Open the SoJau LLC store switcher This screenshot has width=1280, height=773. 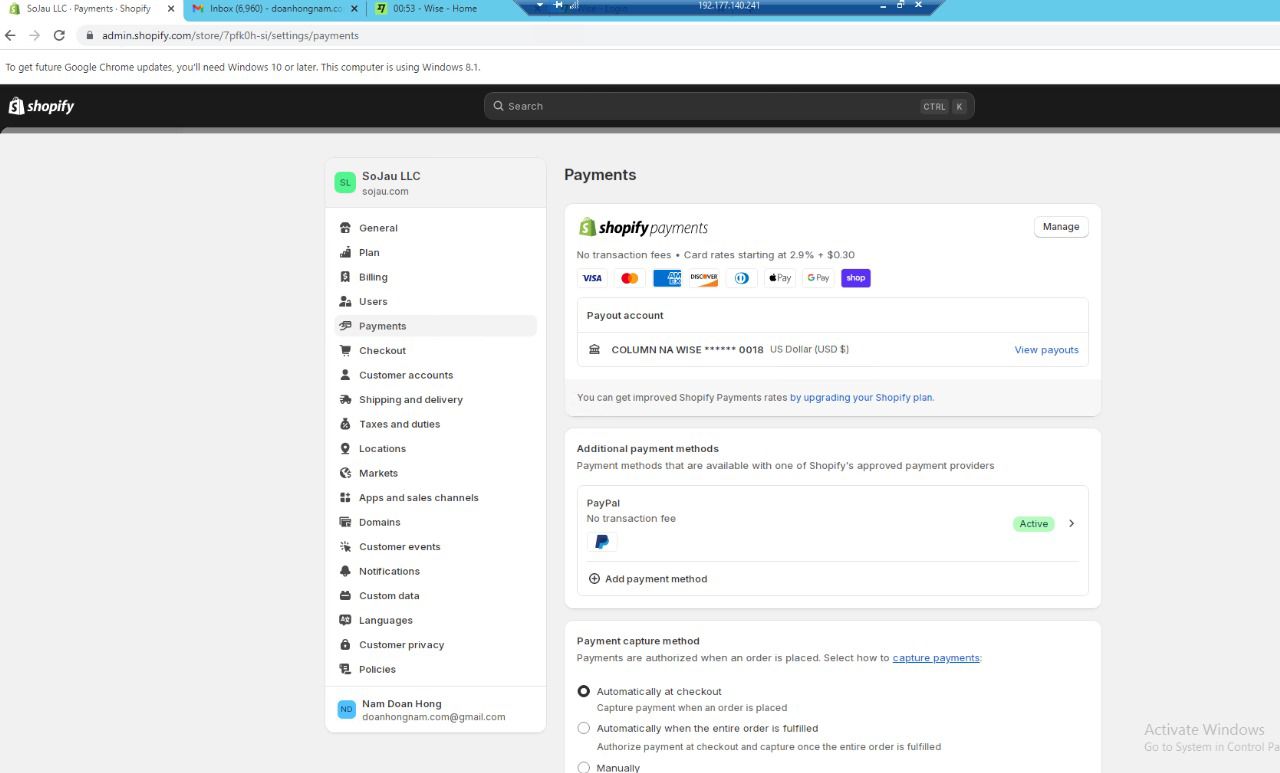coord(435,183)
